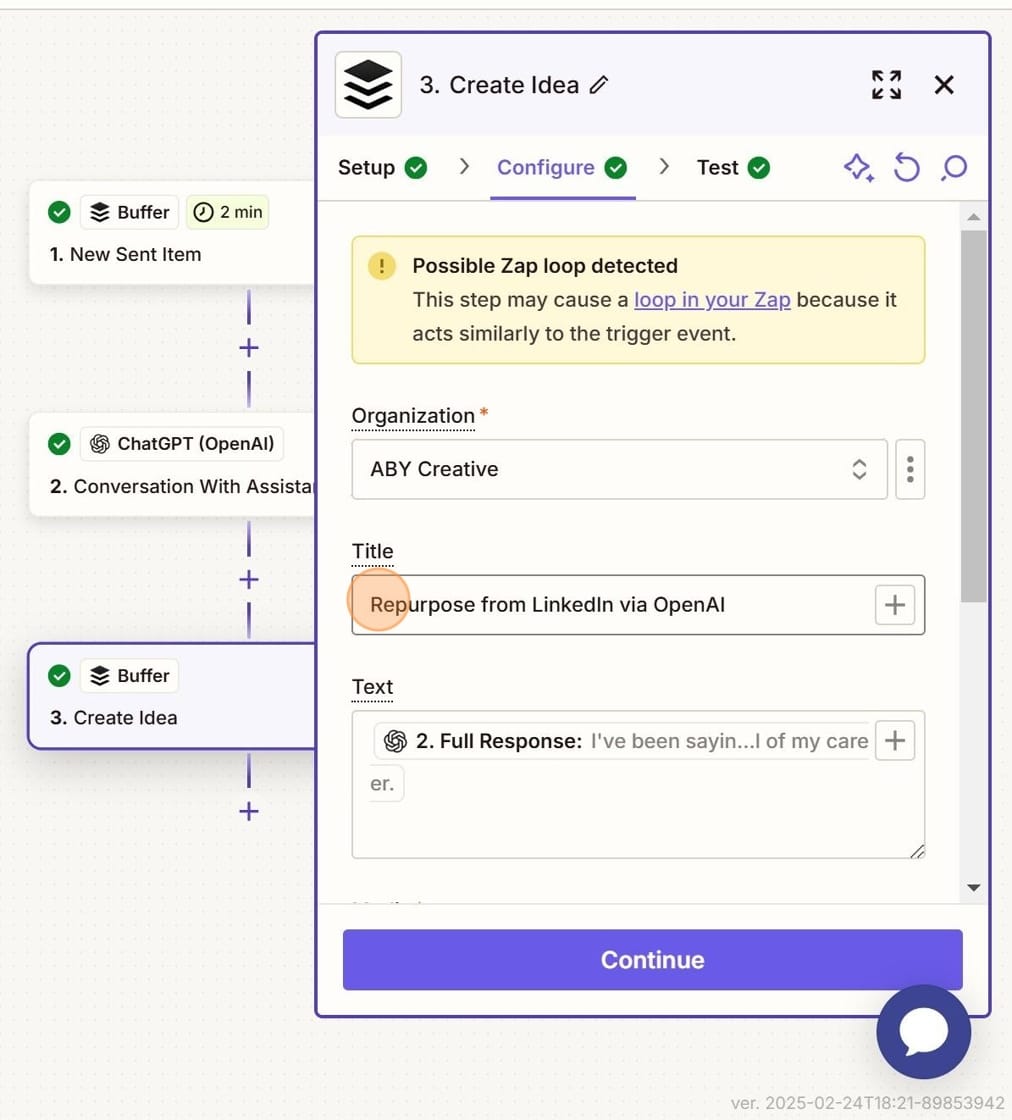Open the loop in your Zap link

[x=712, y=299]
